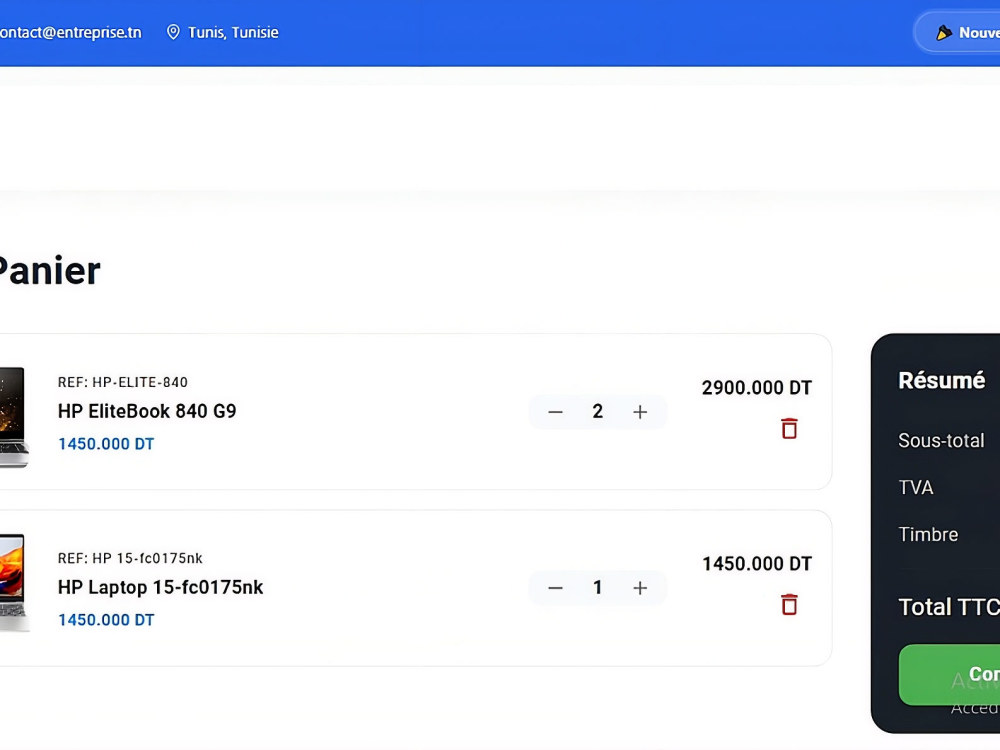Viewport: 1000px width, 750px height.
Task: Click the blue unit price under HP EliteBook
Action: 106,444
